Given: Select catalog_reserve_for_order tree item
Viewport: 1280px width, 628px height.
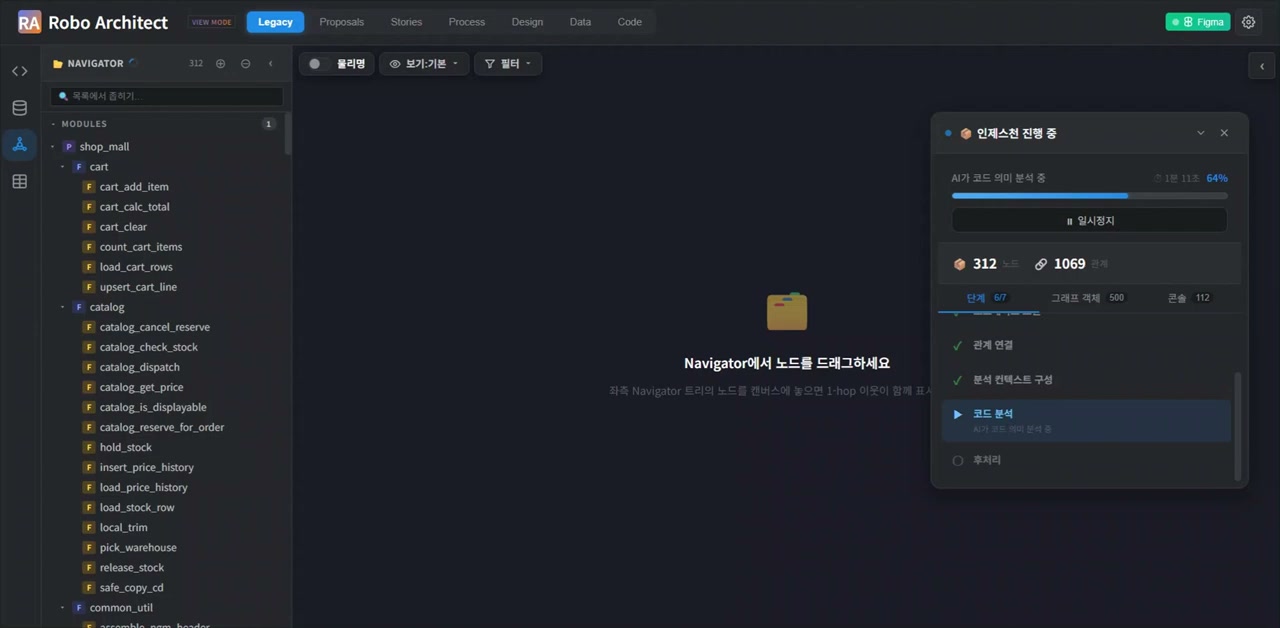Looking at the screenshot, I should (x=162, y=427).
